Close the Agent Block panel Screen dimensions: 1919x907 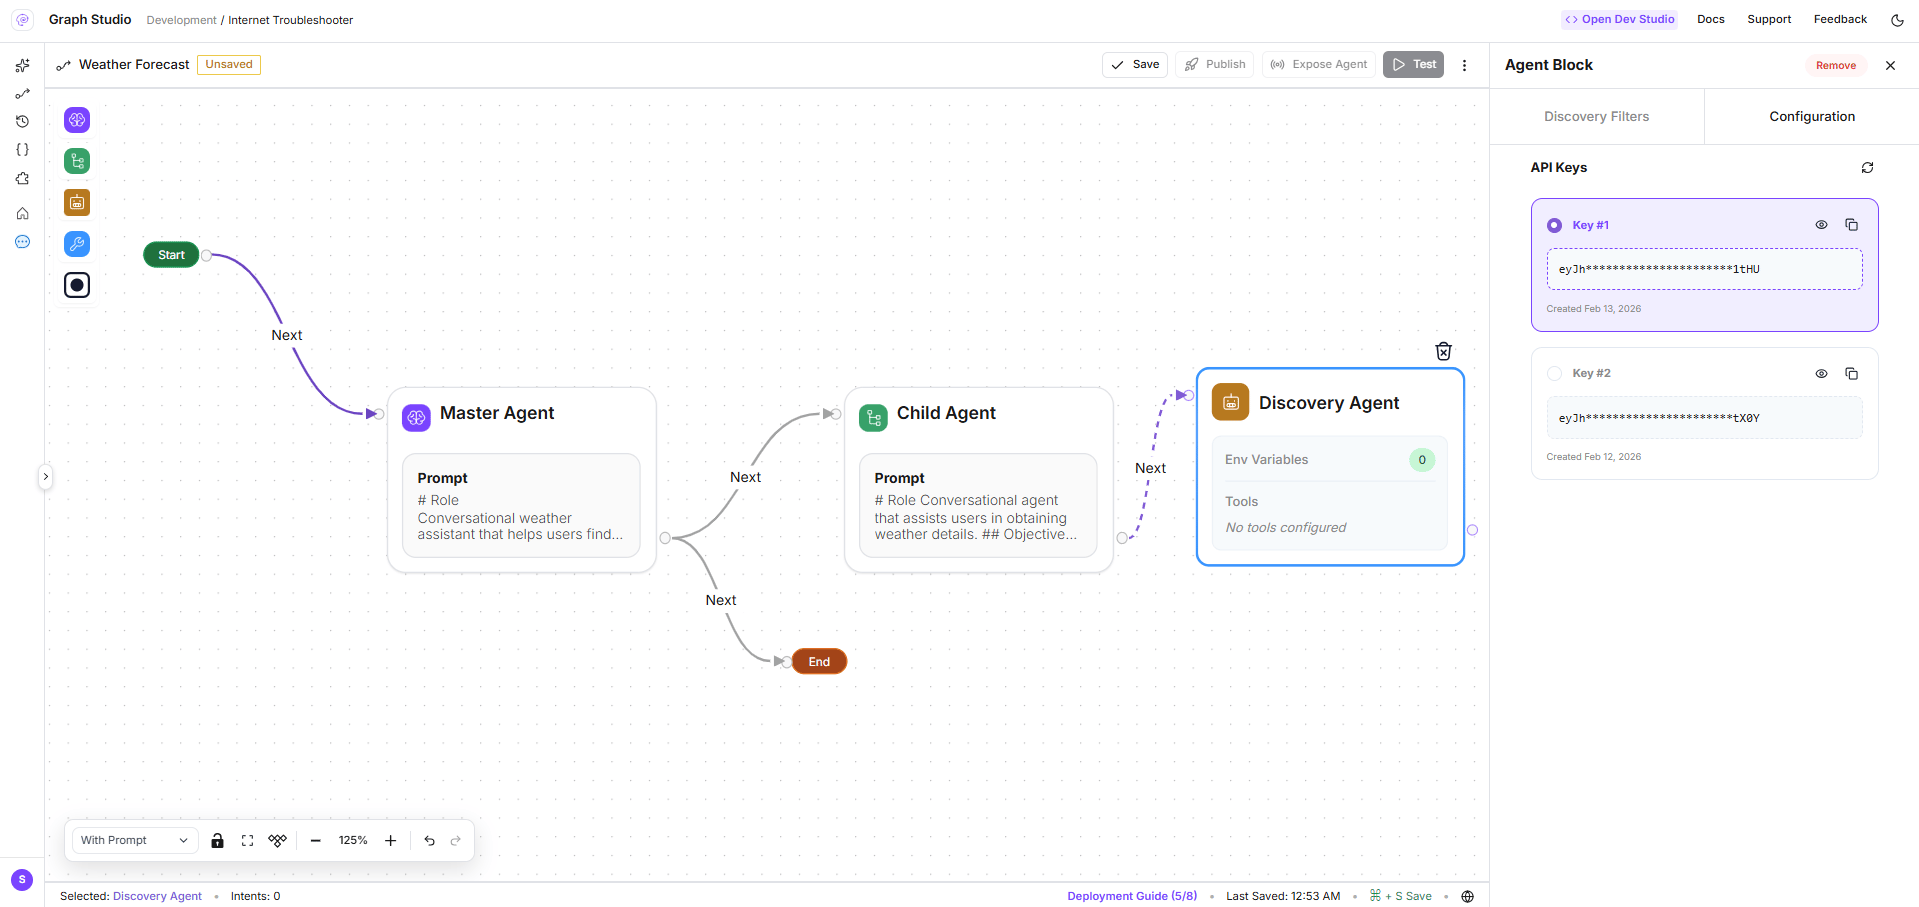pos(1890,65)
